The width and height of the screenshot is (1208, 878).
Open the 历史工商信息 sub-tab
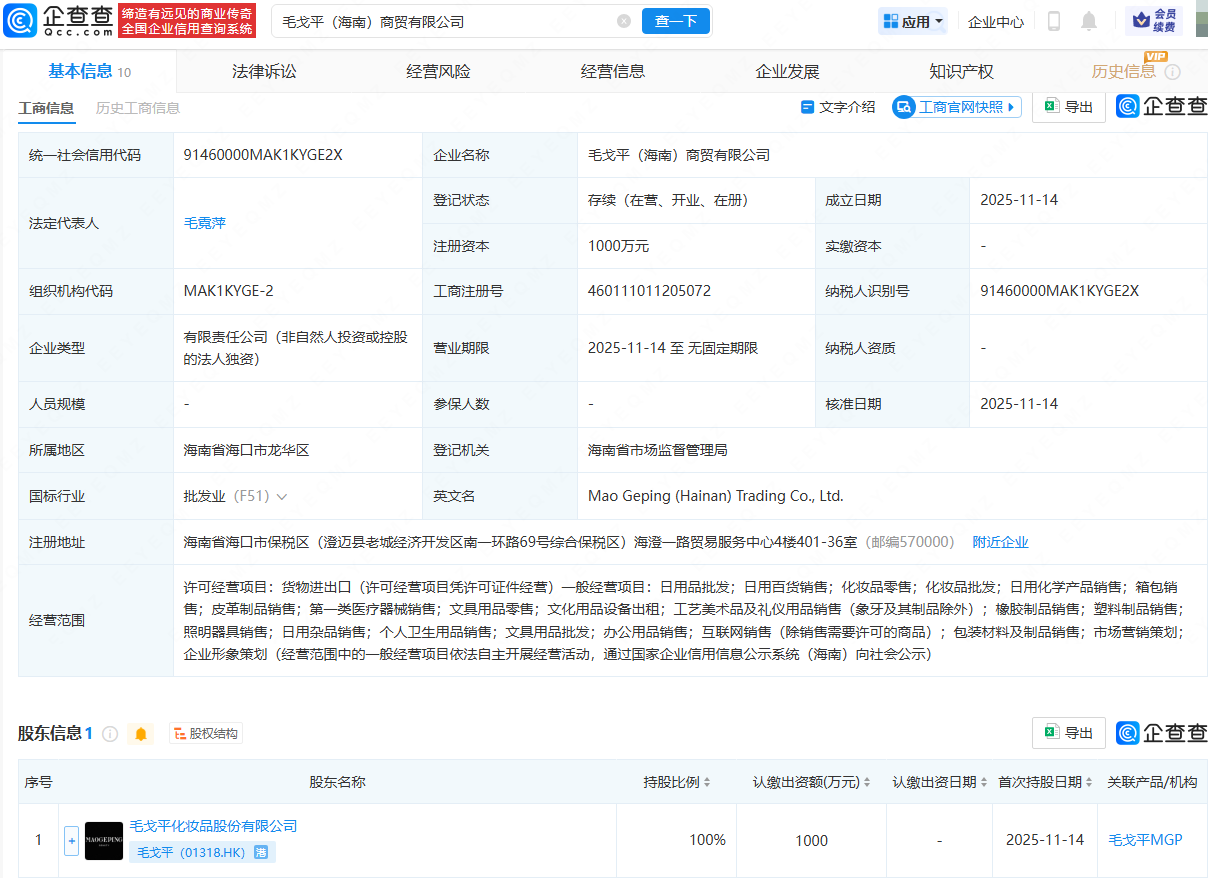pyautogui.click(x=137, y=108)
